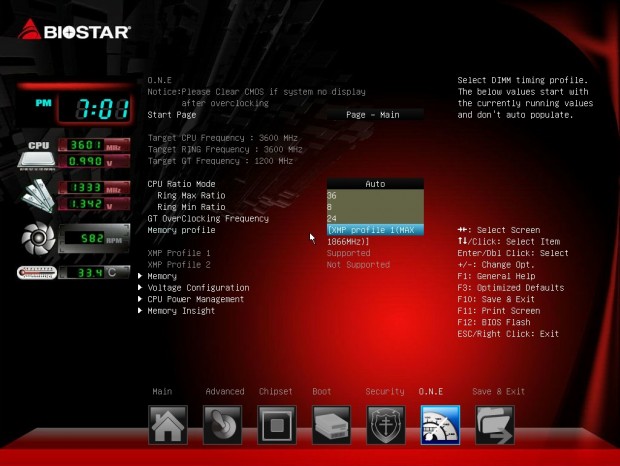Click the memory frequency 1333 MHz readout
The height and width of the screenshot is (466, 620).
coord(94,187)
